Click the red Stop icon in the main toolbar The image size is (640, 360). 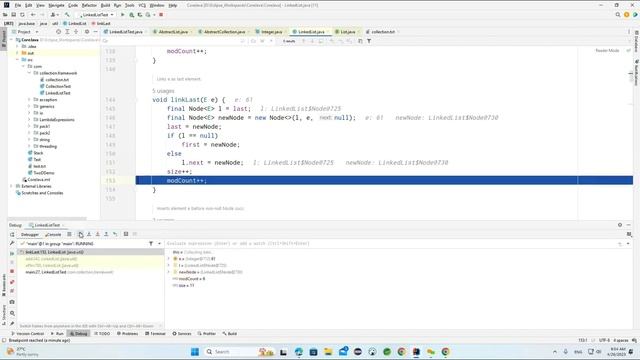[161, 15]
